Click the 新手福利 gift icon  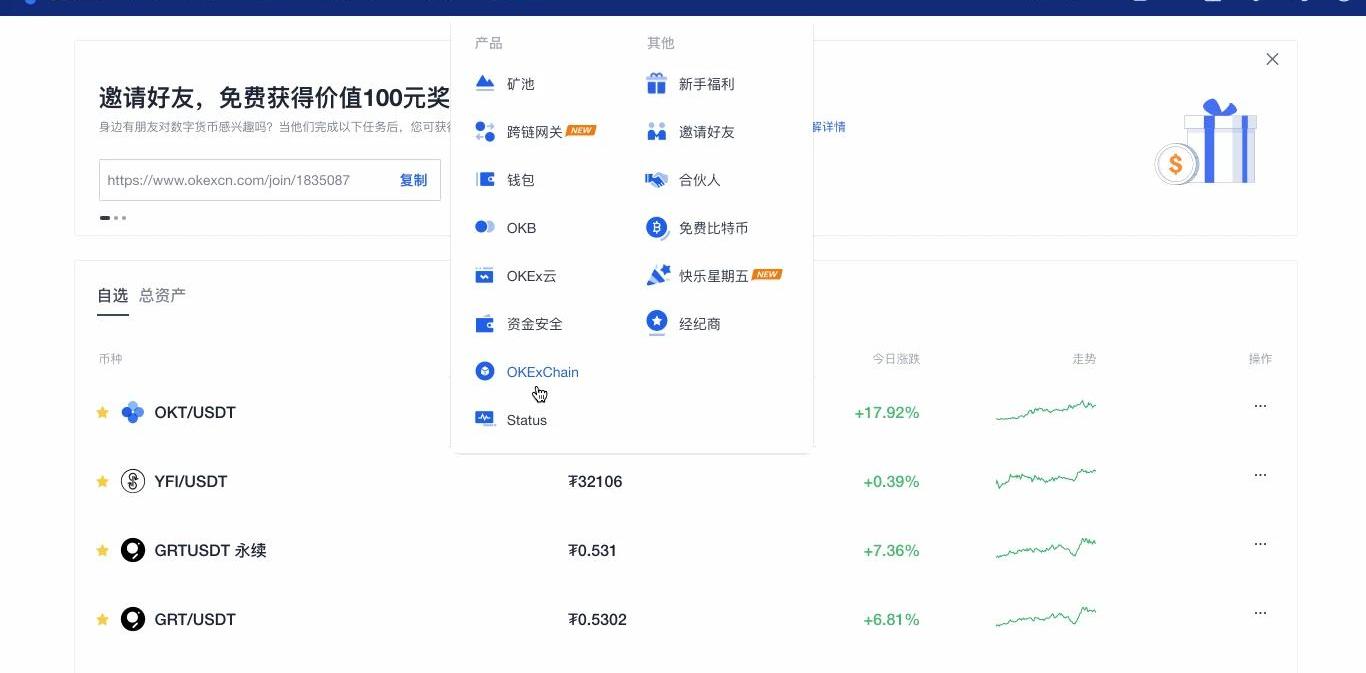657,84
